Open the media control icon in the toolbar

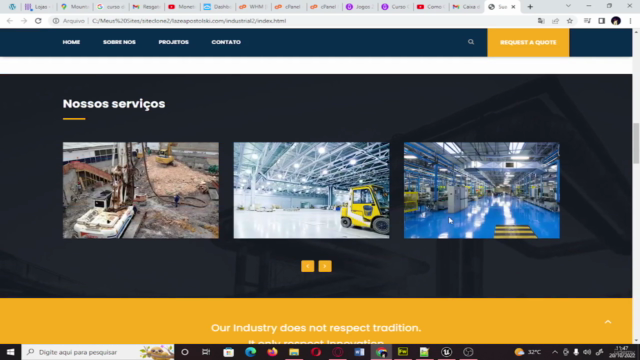tap(587, 21)
